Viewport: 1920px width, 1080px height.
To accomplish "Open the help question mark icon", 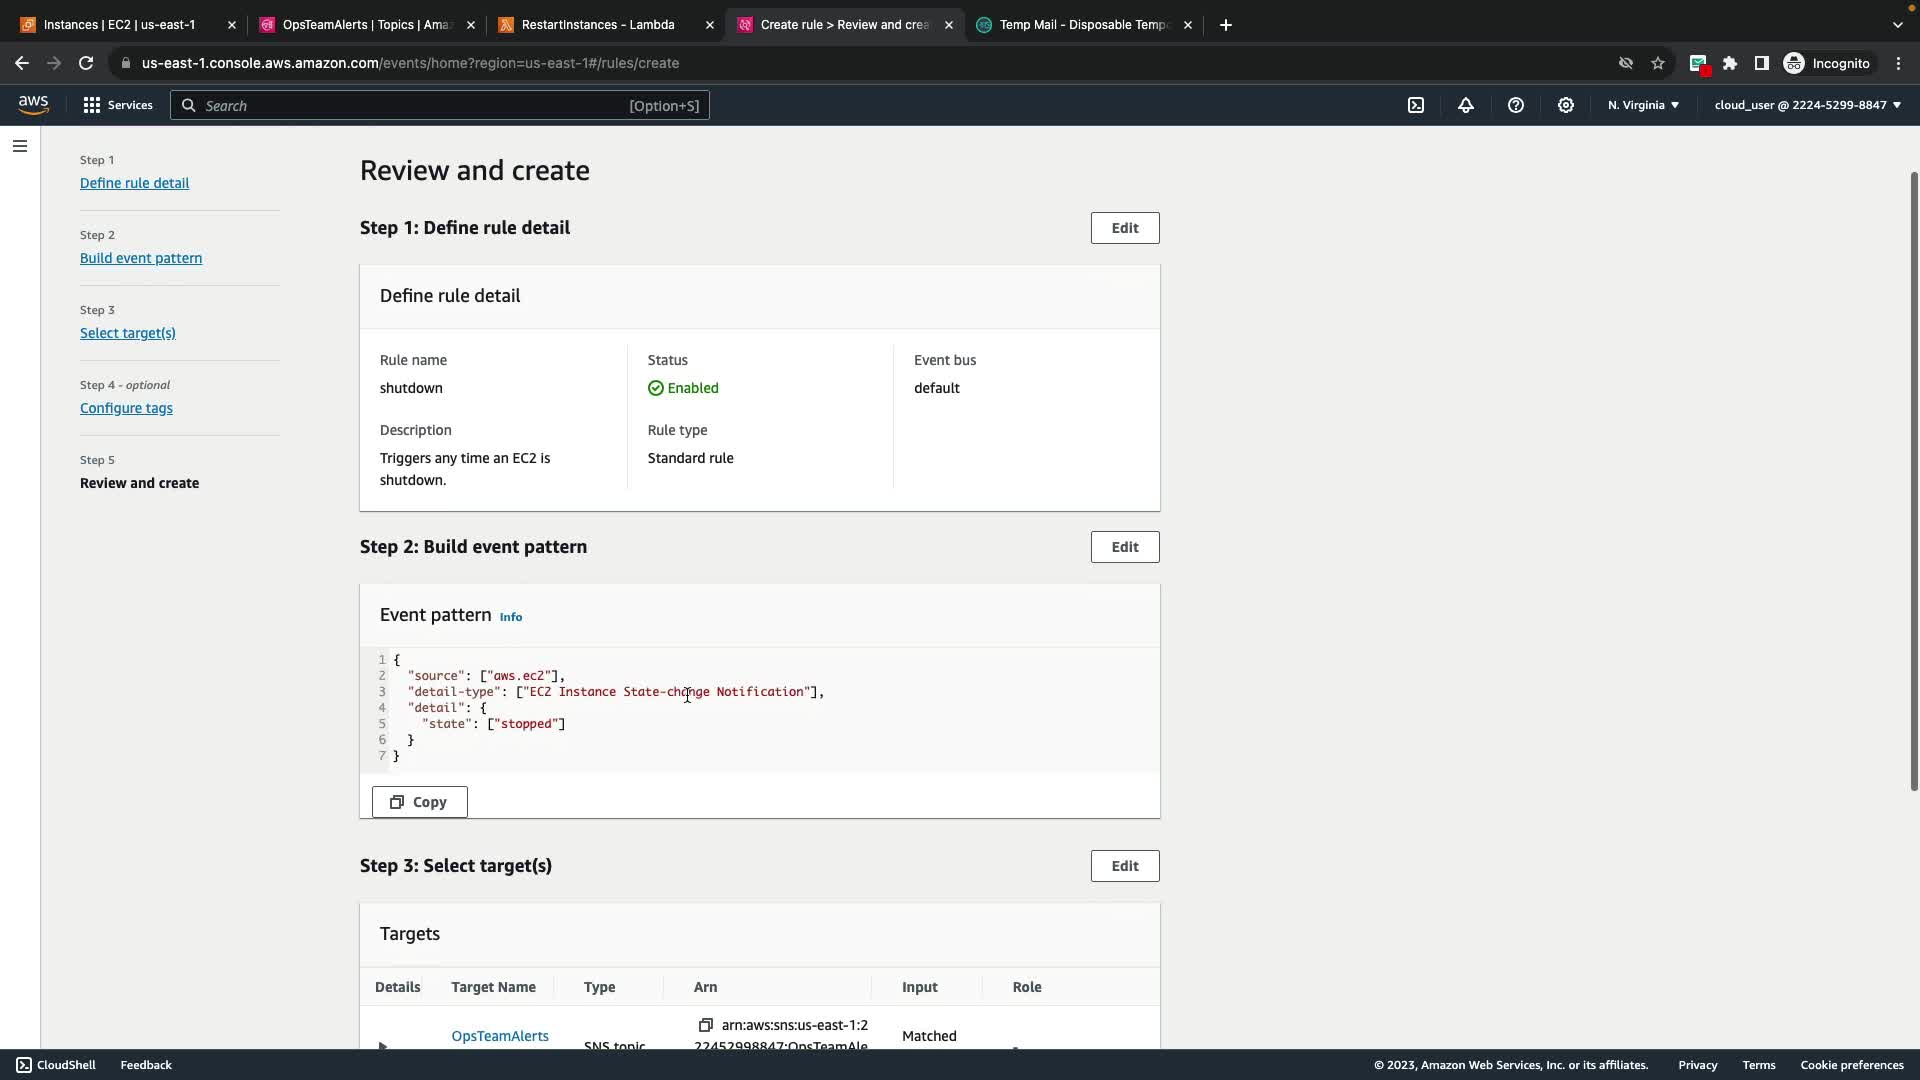I will click(1516, 105).
